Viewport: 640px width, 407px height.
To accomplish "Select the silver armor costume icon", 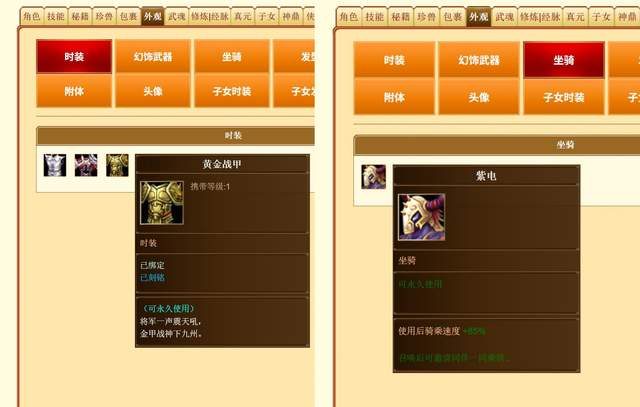I will click(x=55, y=165).
